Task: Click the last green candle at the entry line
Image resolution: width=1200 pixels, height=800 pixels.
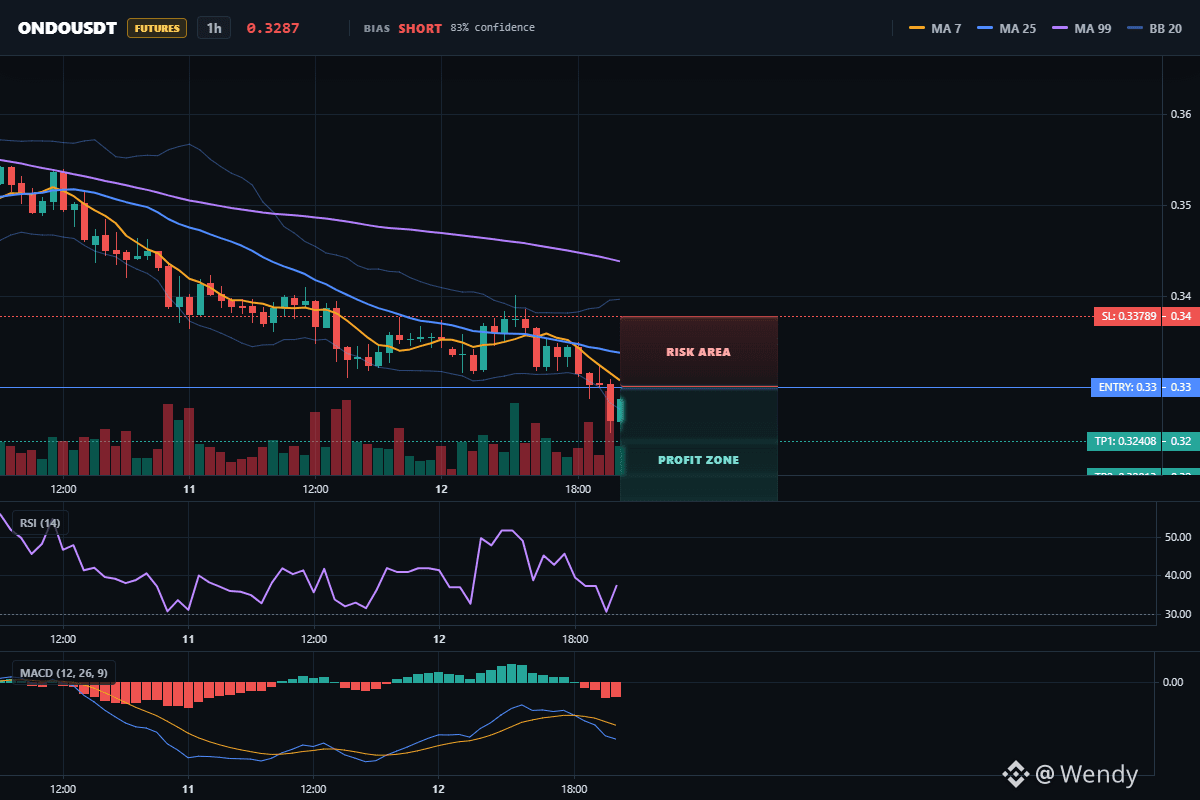Action: (x=620, y=410)
